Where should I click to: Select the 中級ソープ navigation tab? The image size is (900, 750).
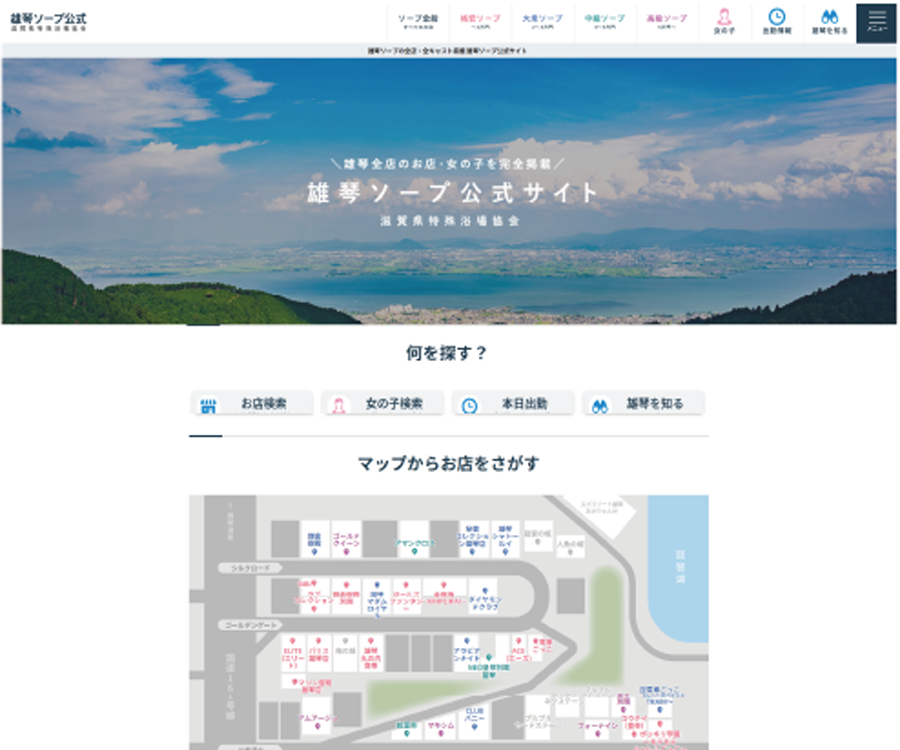(x=604, y=22)
